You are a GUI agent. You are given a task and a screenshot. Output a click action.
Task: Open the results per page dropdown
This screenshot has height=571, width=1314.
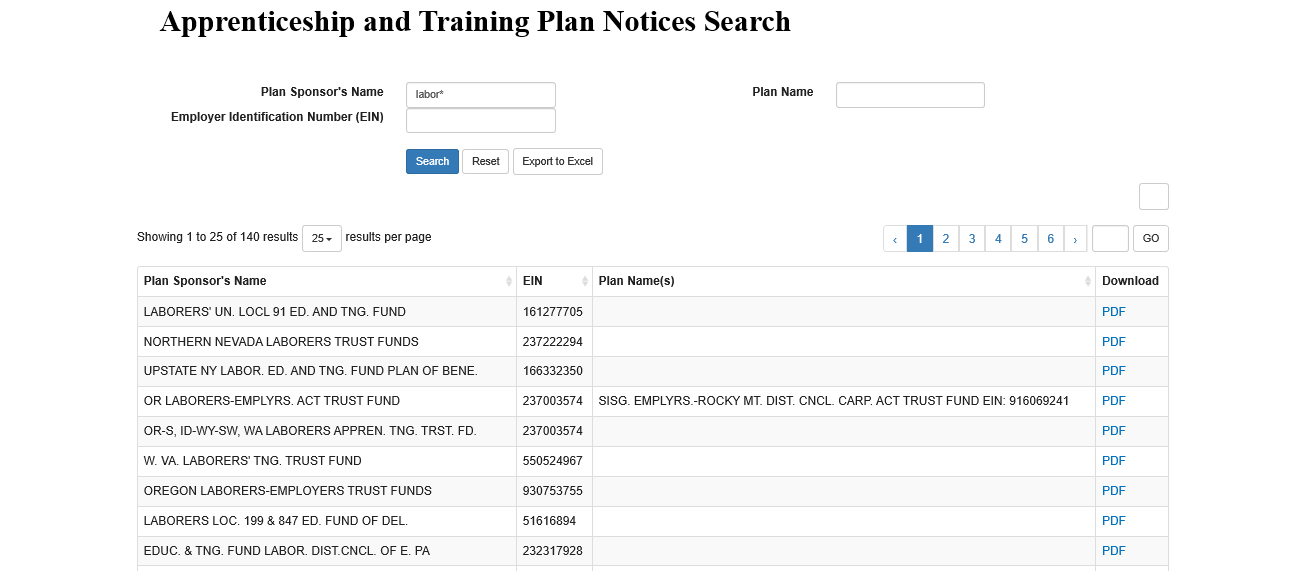tap(321, 238)
